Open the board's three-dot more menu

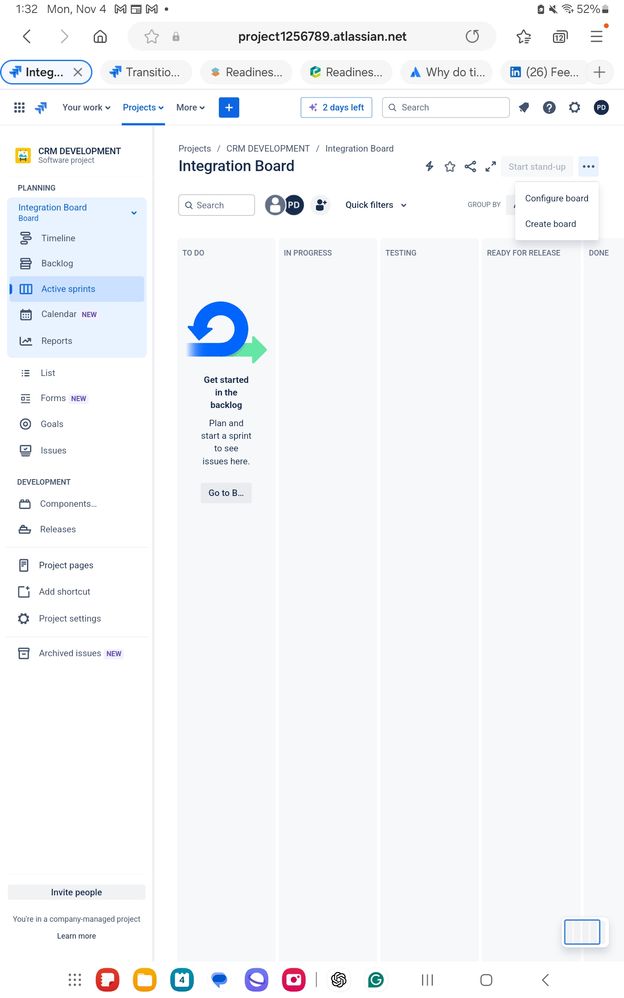tap(588, 167)
